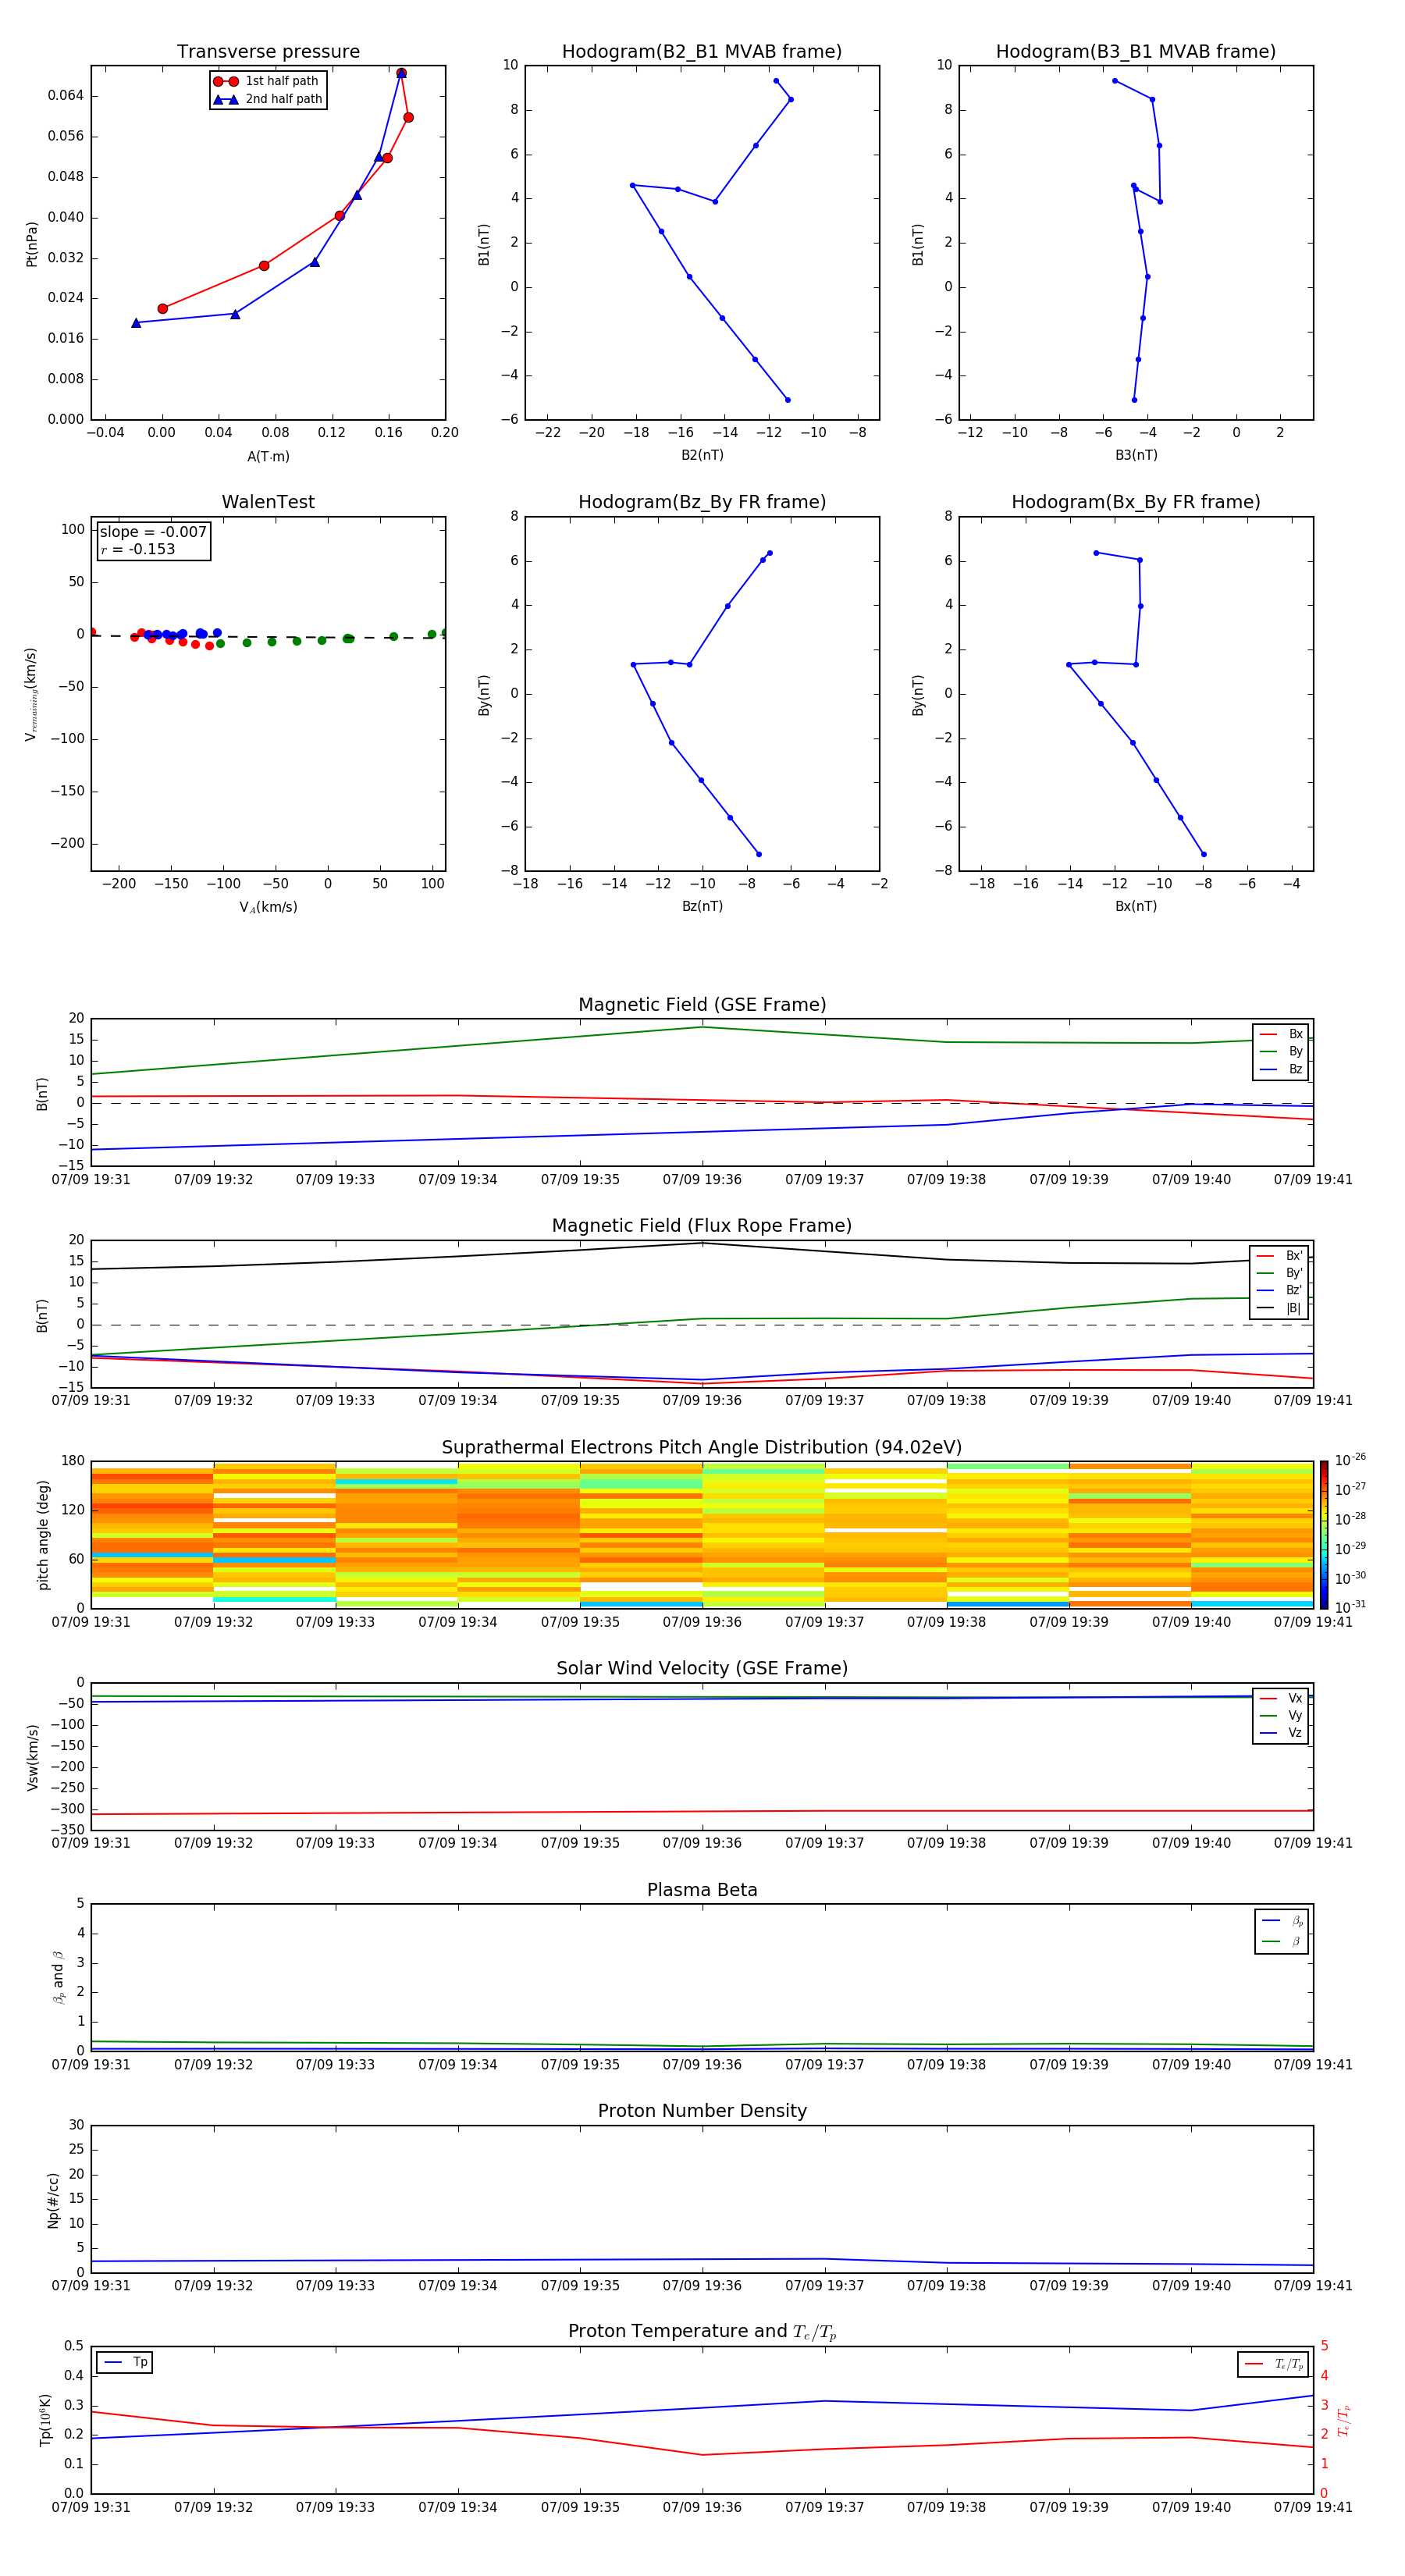Image resolution: width=1405 pixels, height=2576 pixels.
Task: Click the B2(nT) x-axis label
Action: point(702,455)
